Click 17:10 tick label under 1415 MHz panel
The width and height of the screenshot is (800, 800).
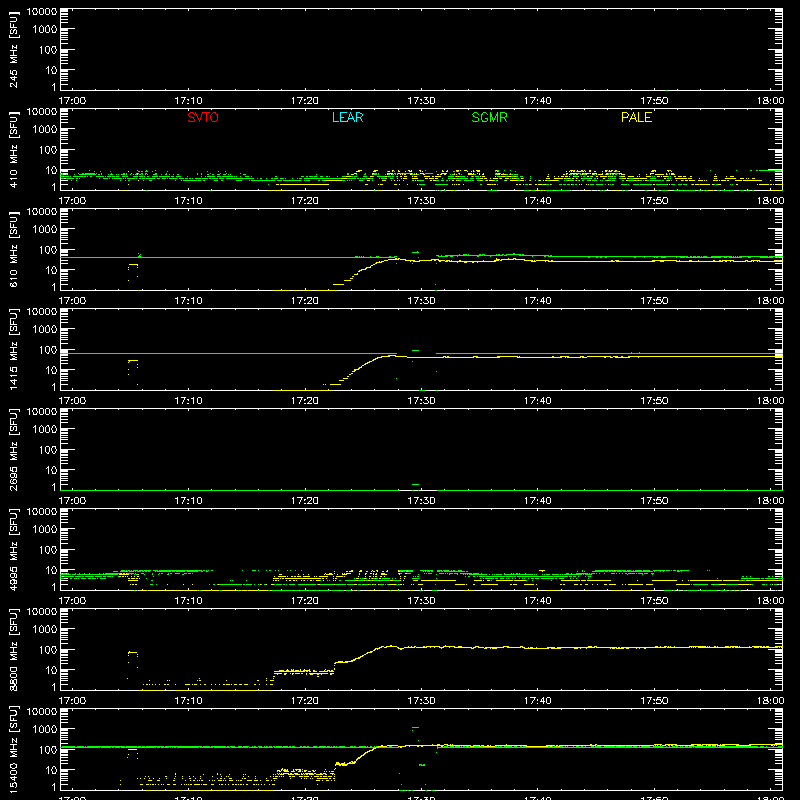coord(188,401)
